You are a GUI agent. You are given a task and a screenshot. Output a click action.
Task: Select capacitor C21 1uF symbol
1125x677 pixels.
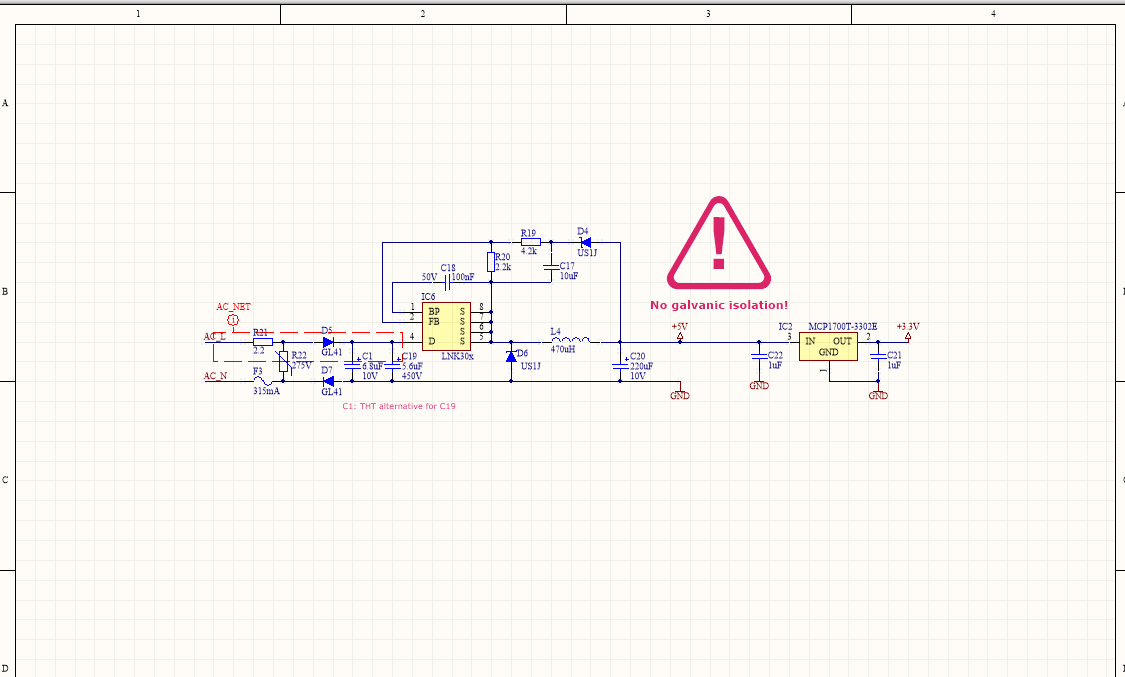click(x=878, y=356)
